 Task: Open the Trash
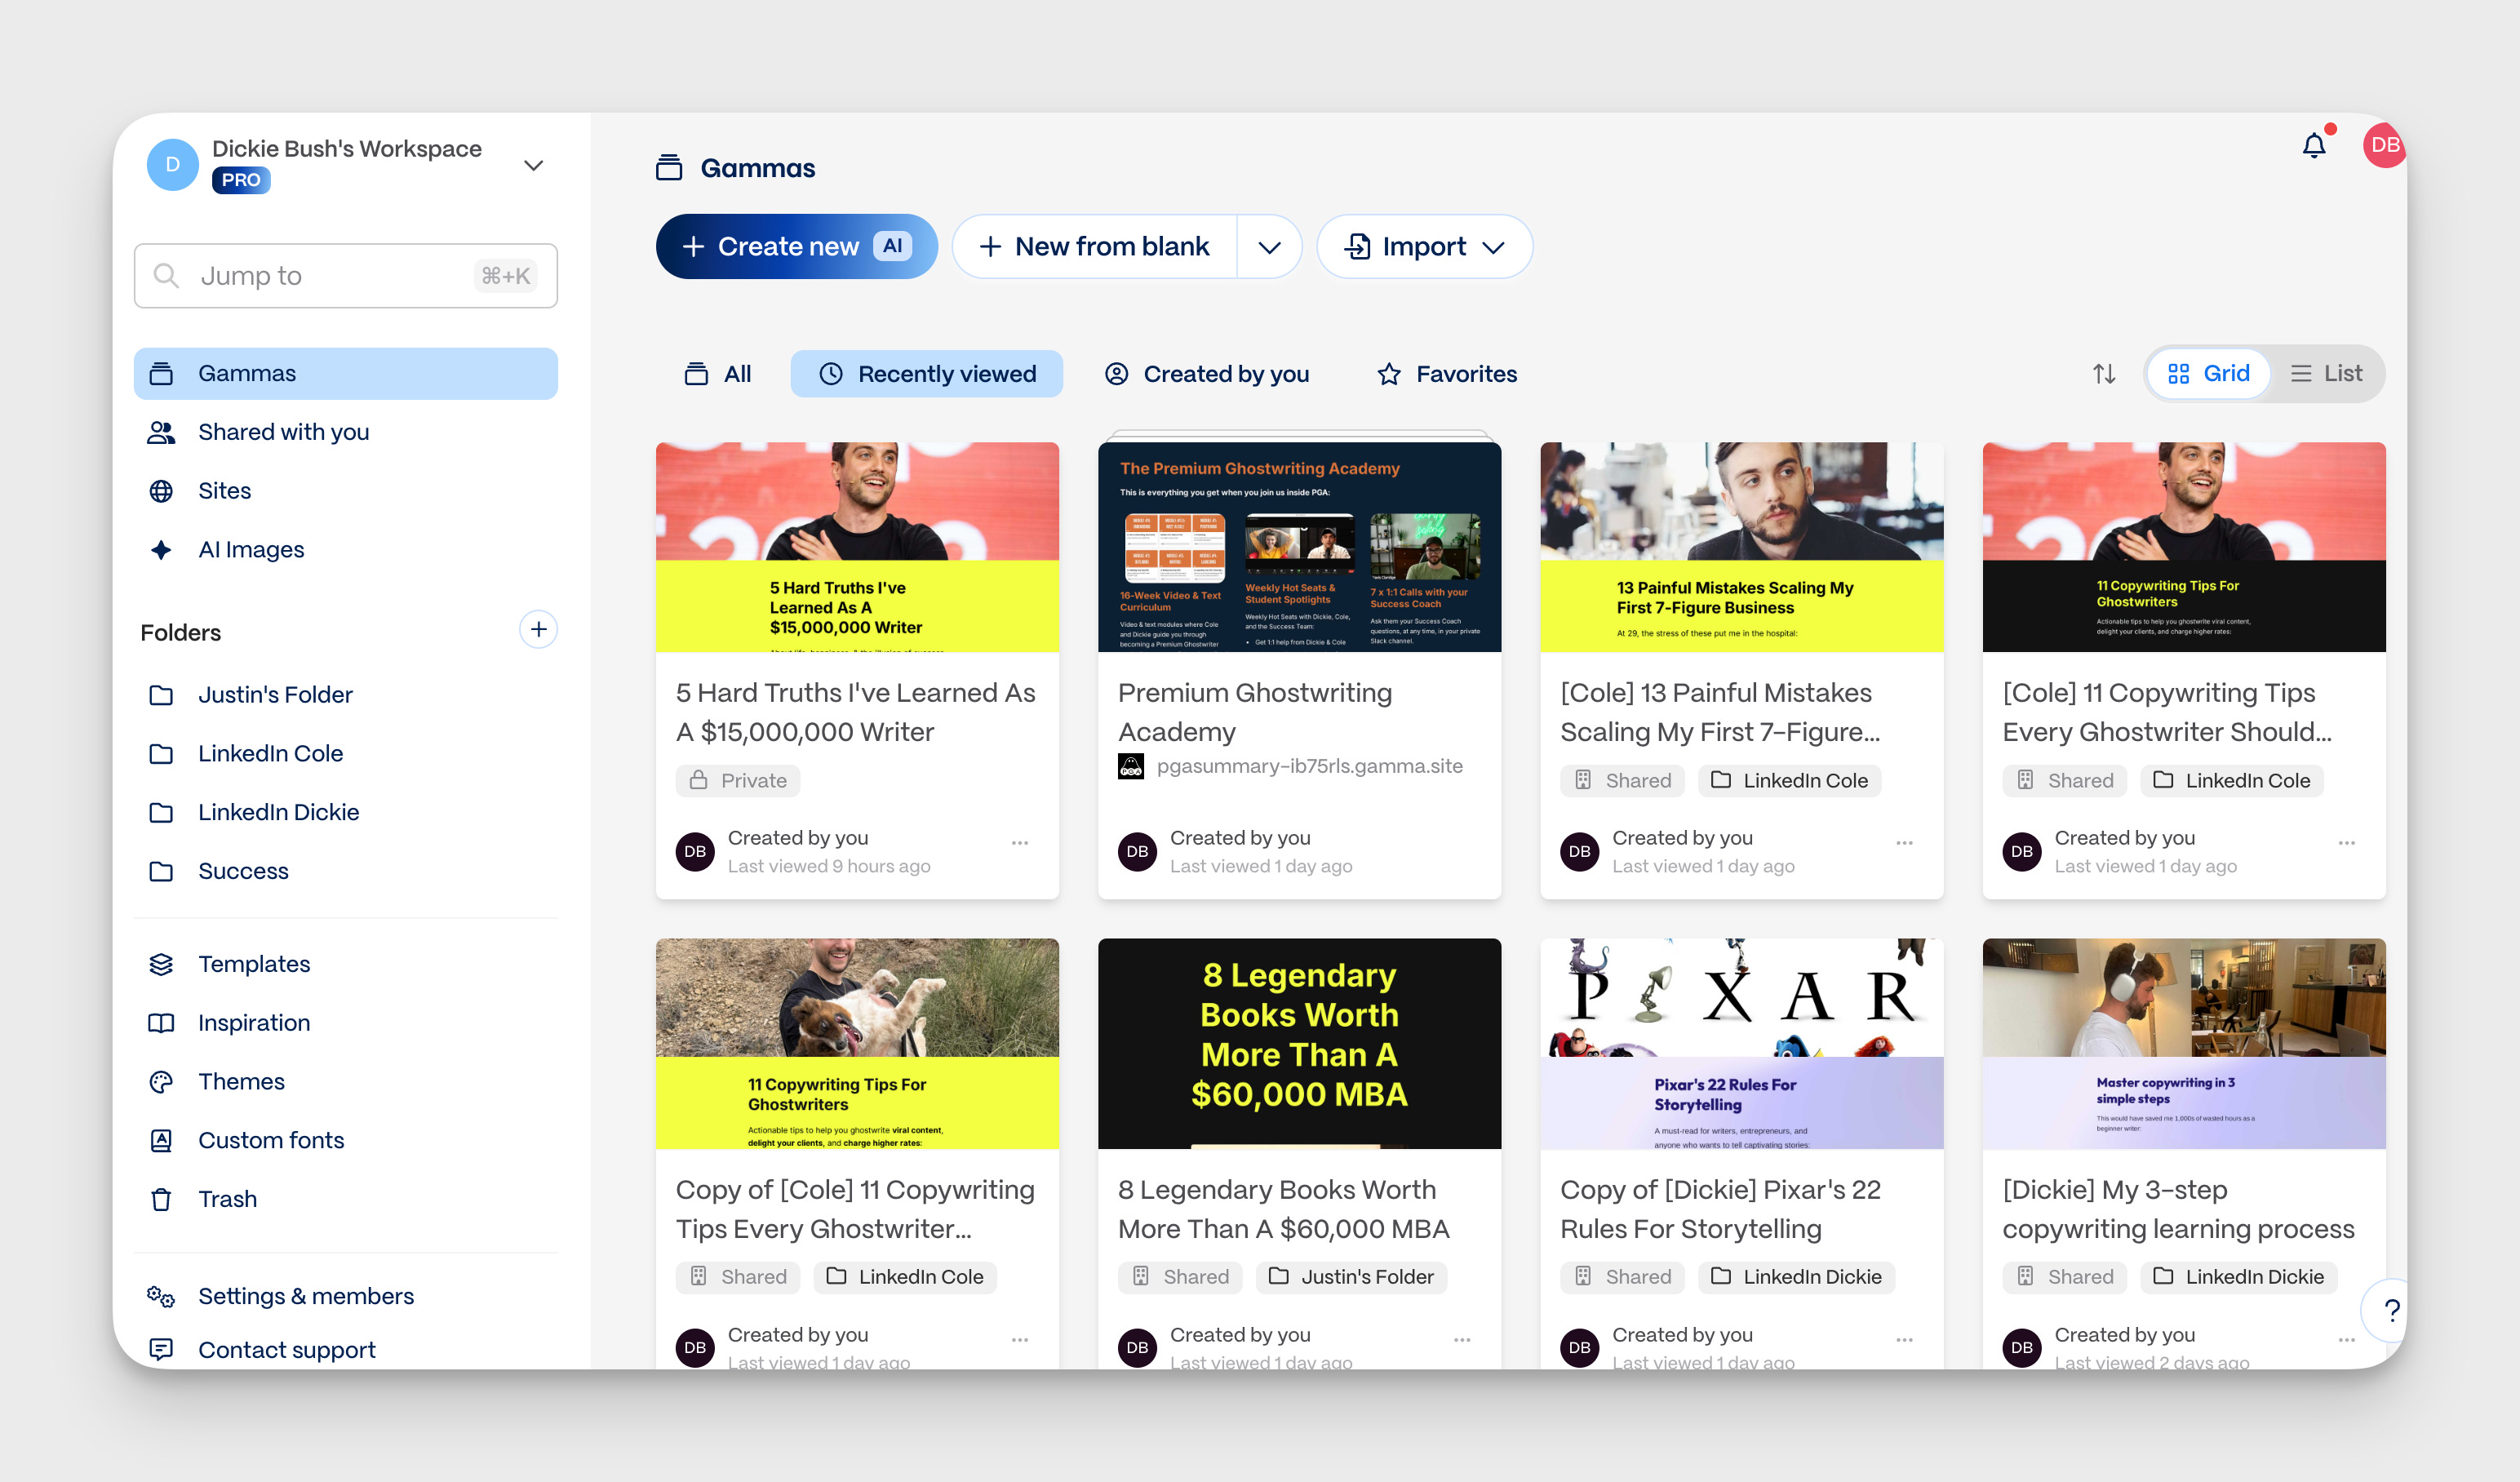[x=227, y=1199]
